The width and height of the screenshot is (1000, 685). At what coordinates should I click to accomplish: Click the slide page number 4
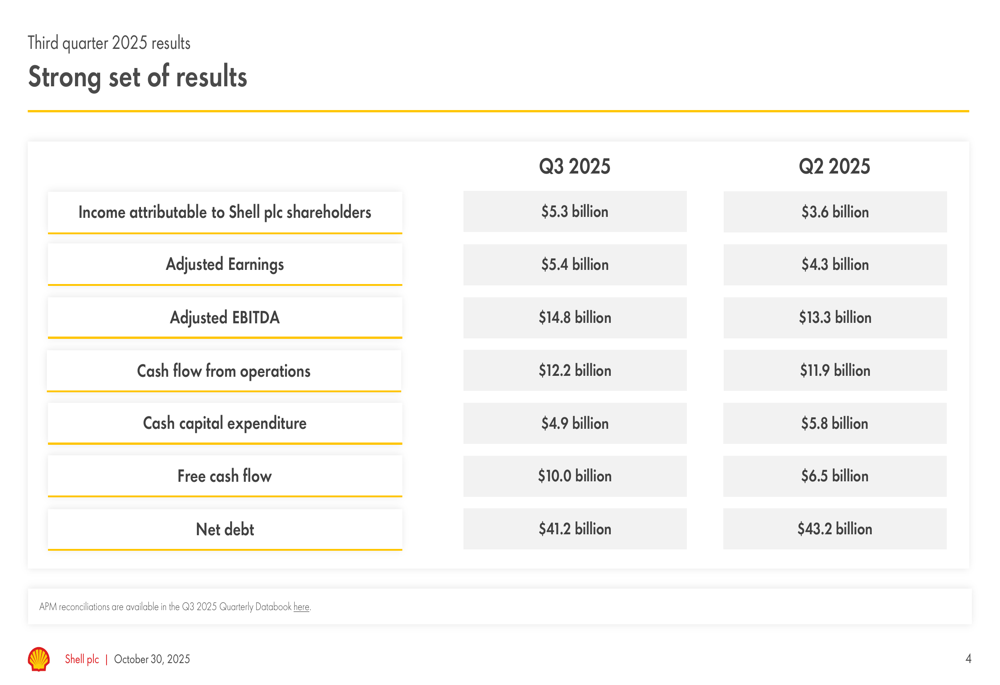(968, 660)
